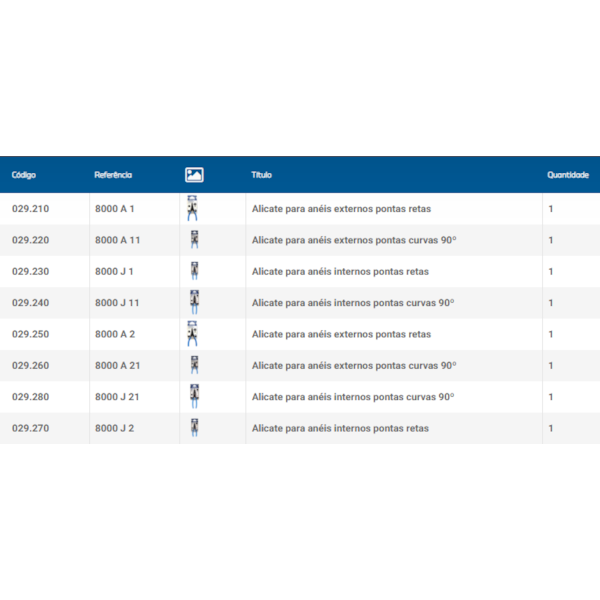600x600 pixels.
Task: Open pliers thumbnail for code 029.210
Action: (x=192, y=208)
